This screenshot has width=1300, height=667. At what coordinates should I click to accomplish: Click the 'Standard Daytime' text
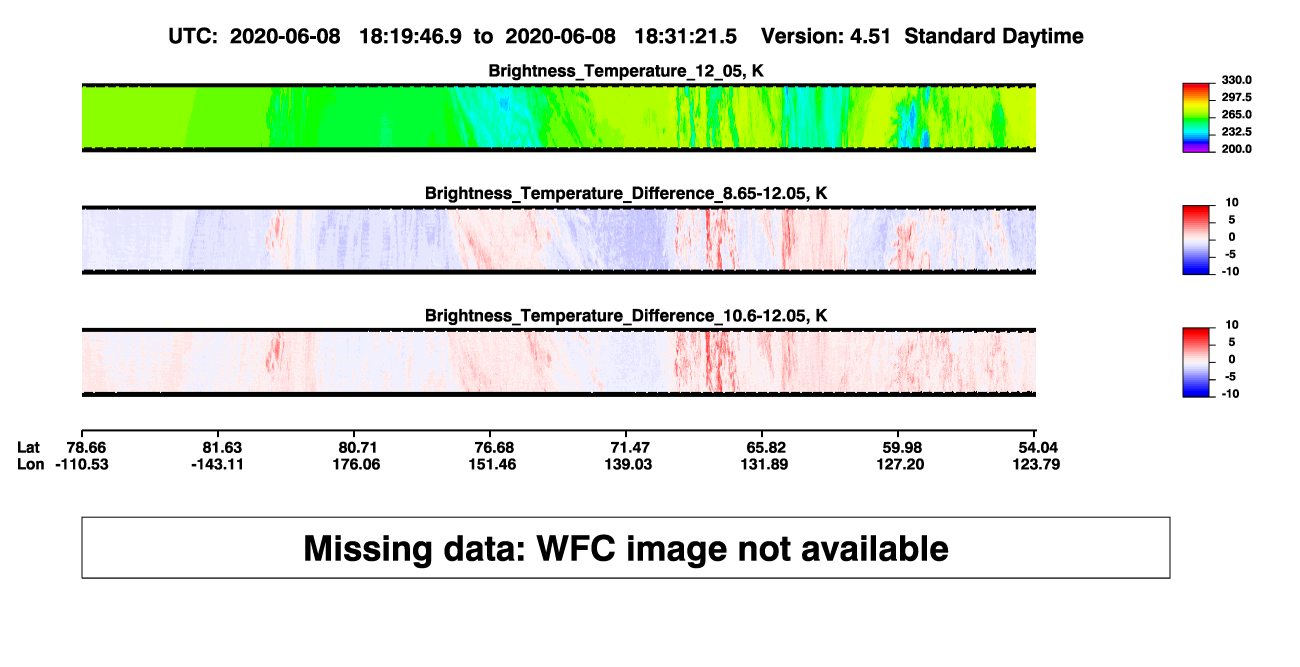pos(994,37)
